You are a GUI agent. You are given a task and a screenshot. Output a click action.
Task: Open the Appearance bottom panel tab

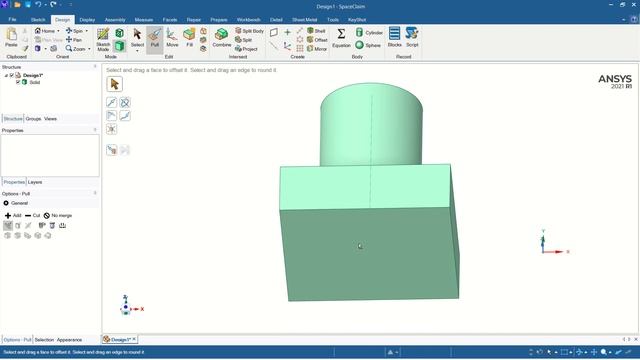point(69,340)
